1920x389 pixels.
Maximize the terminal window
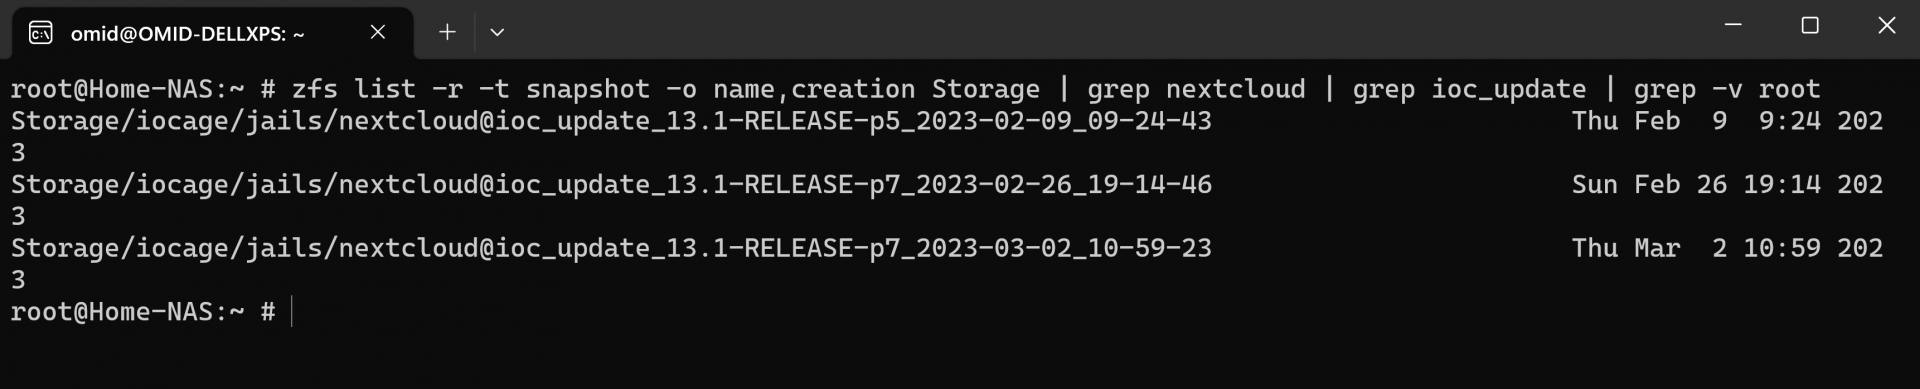point(1810,26)
